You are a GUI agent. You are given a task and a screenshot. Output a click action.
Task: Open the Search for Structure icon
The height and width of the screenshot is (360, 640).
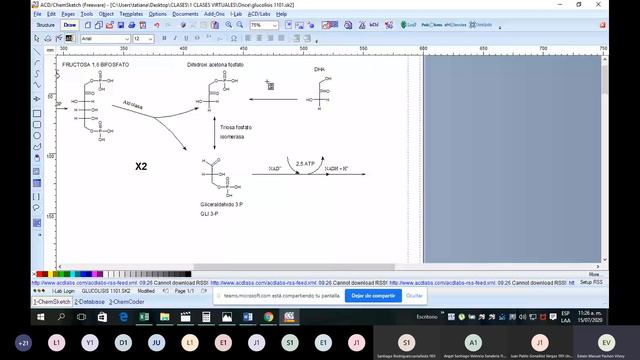click(x=348, y=25)
